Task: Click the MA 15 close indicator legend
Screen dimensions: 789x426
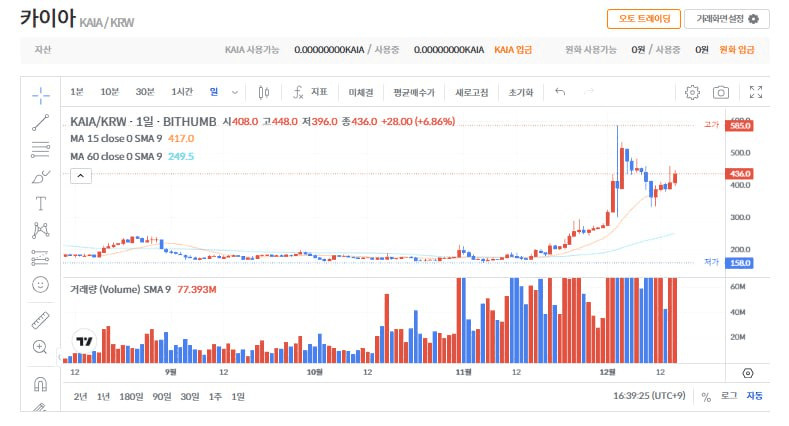Action: [132, 138]
